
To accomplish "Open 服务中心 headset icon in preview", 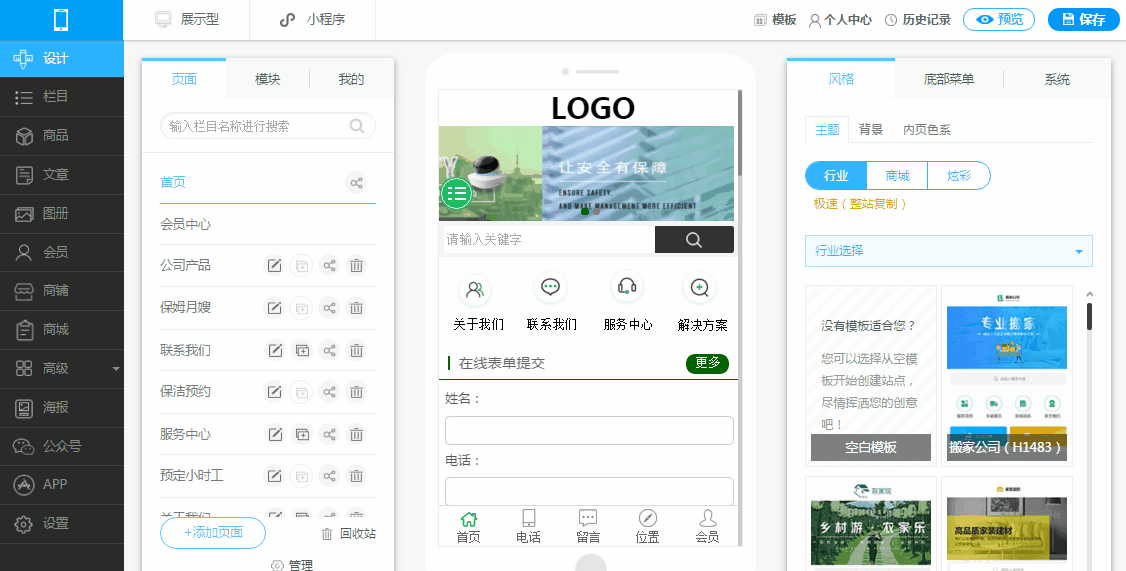I will tap(627, 288).
